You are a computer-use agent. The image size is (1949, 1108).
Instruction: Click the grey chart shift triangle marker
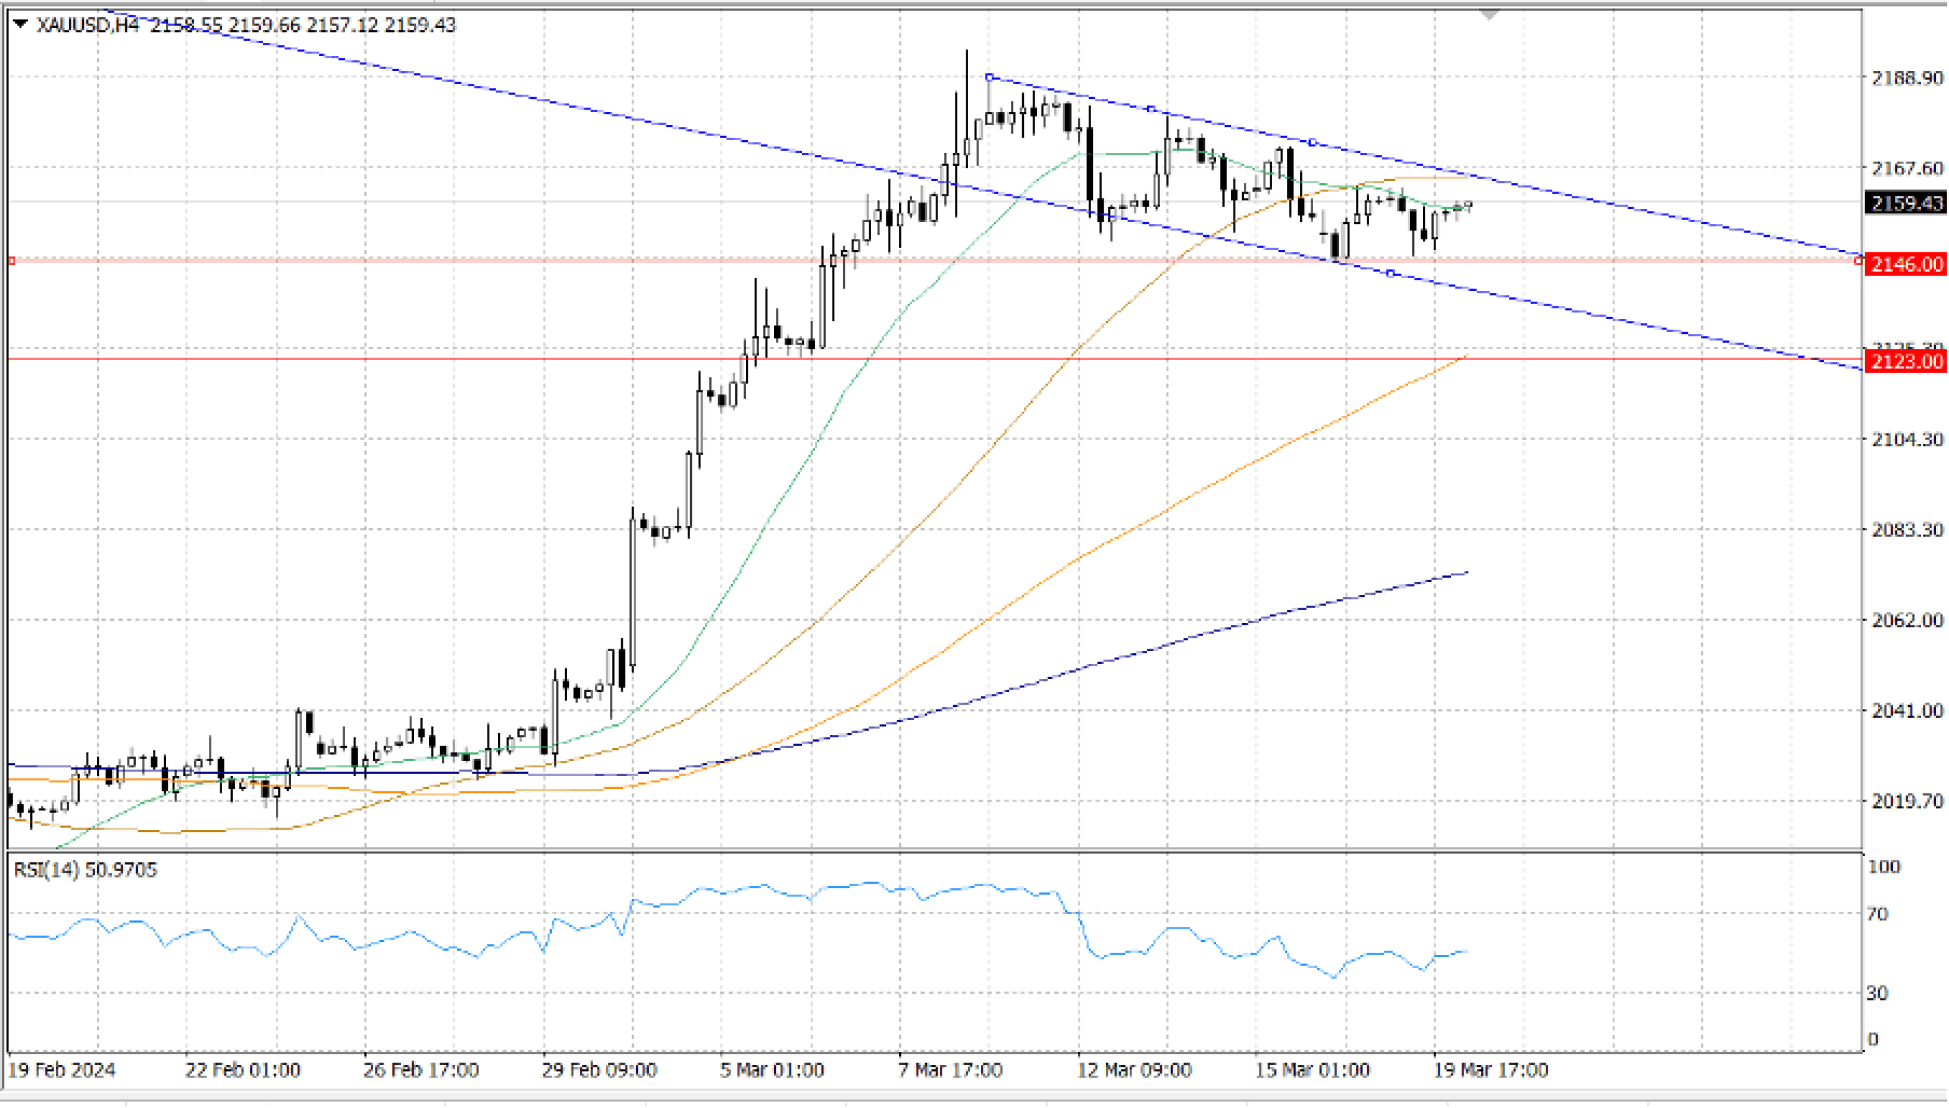click(1489, 15)
